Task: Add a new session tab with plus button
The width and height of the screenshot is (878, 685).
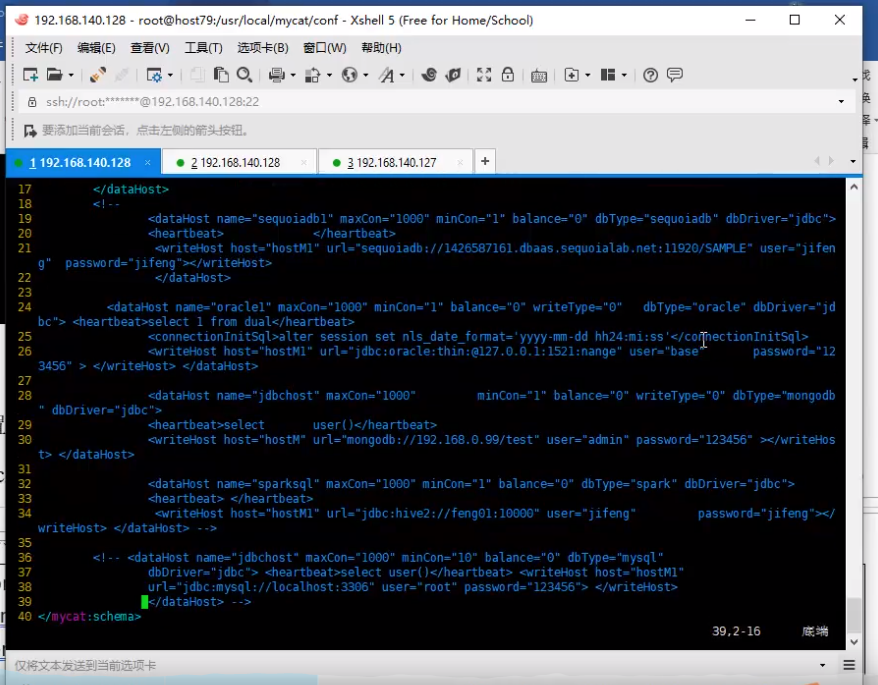Action: [x=485, y=161]
